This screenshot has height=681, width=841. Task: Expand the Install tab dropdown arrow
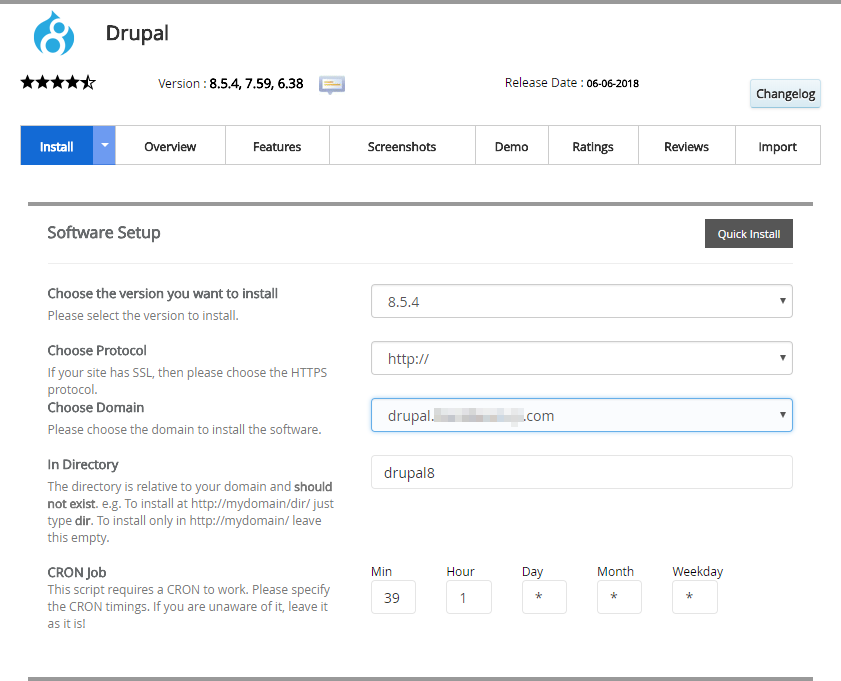(105, 145)
